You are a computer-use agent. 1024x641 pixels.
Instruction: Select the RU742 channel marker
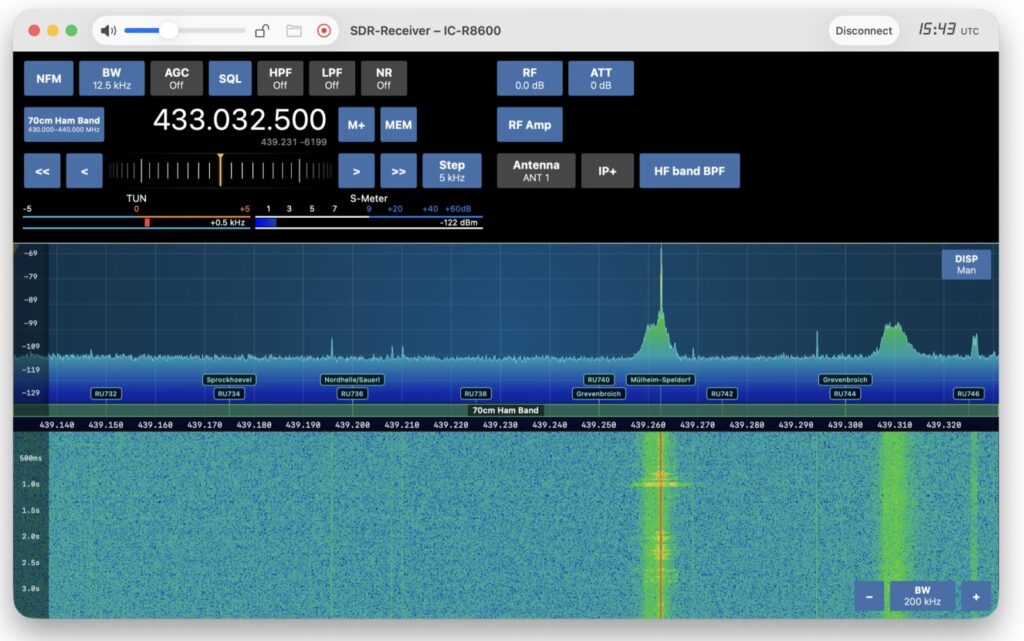click(722, 394)
